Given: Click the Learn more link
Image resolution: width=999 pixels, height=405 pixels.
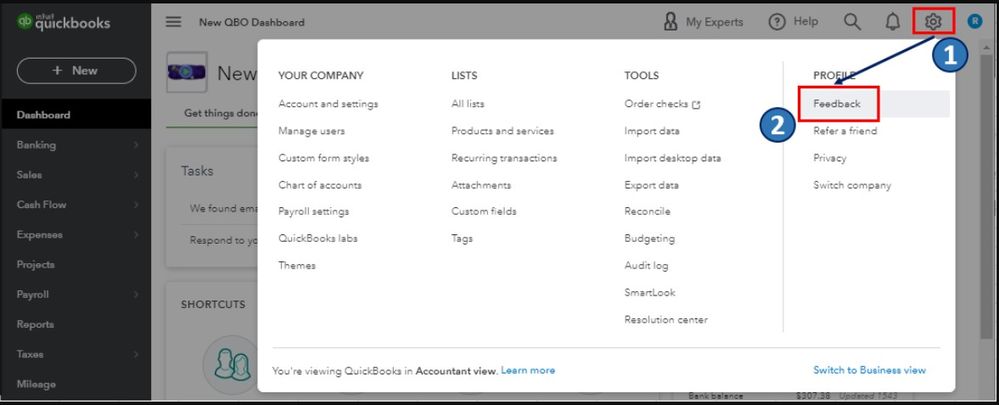Looking at the screenshot, I should (528, 370).
